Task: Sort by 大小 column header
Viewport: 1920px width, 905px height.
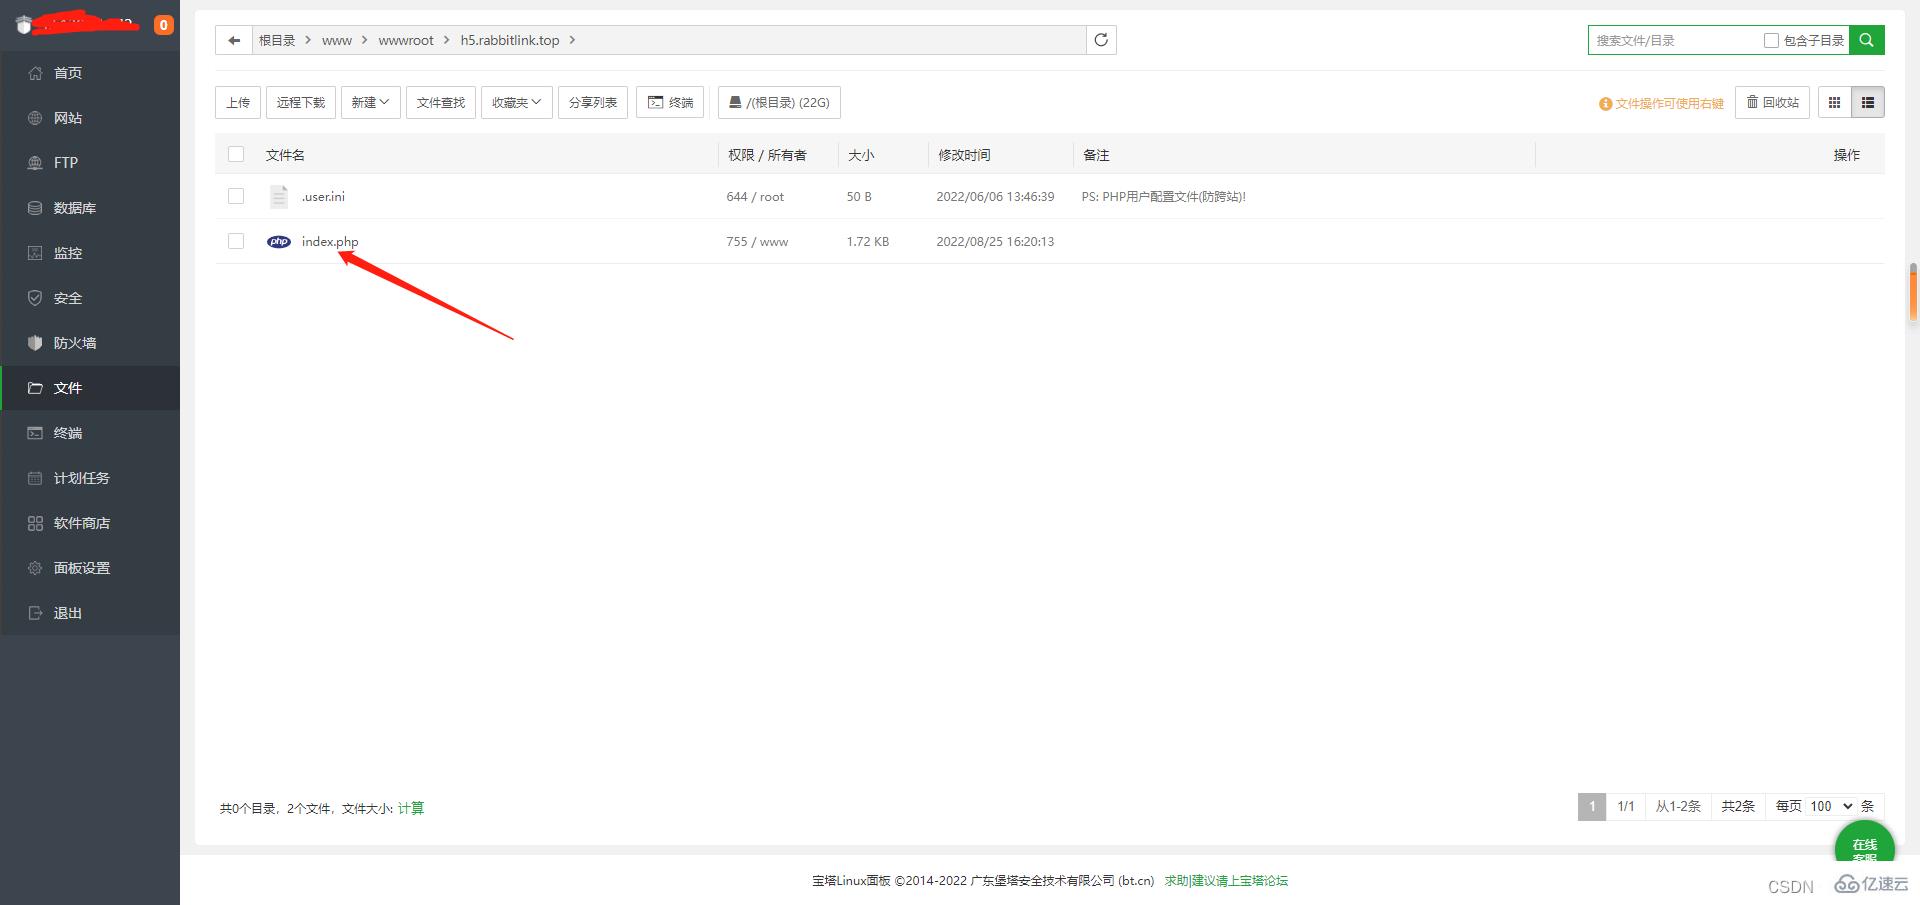Action: point(861,155)
